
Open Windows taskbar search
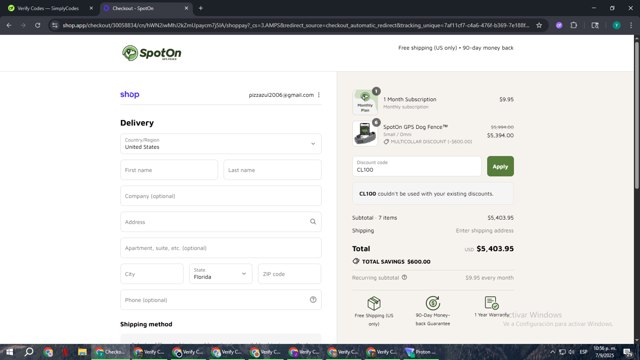coord(29,352)
